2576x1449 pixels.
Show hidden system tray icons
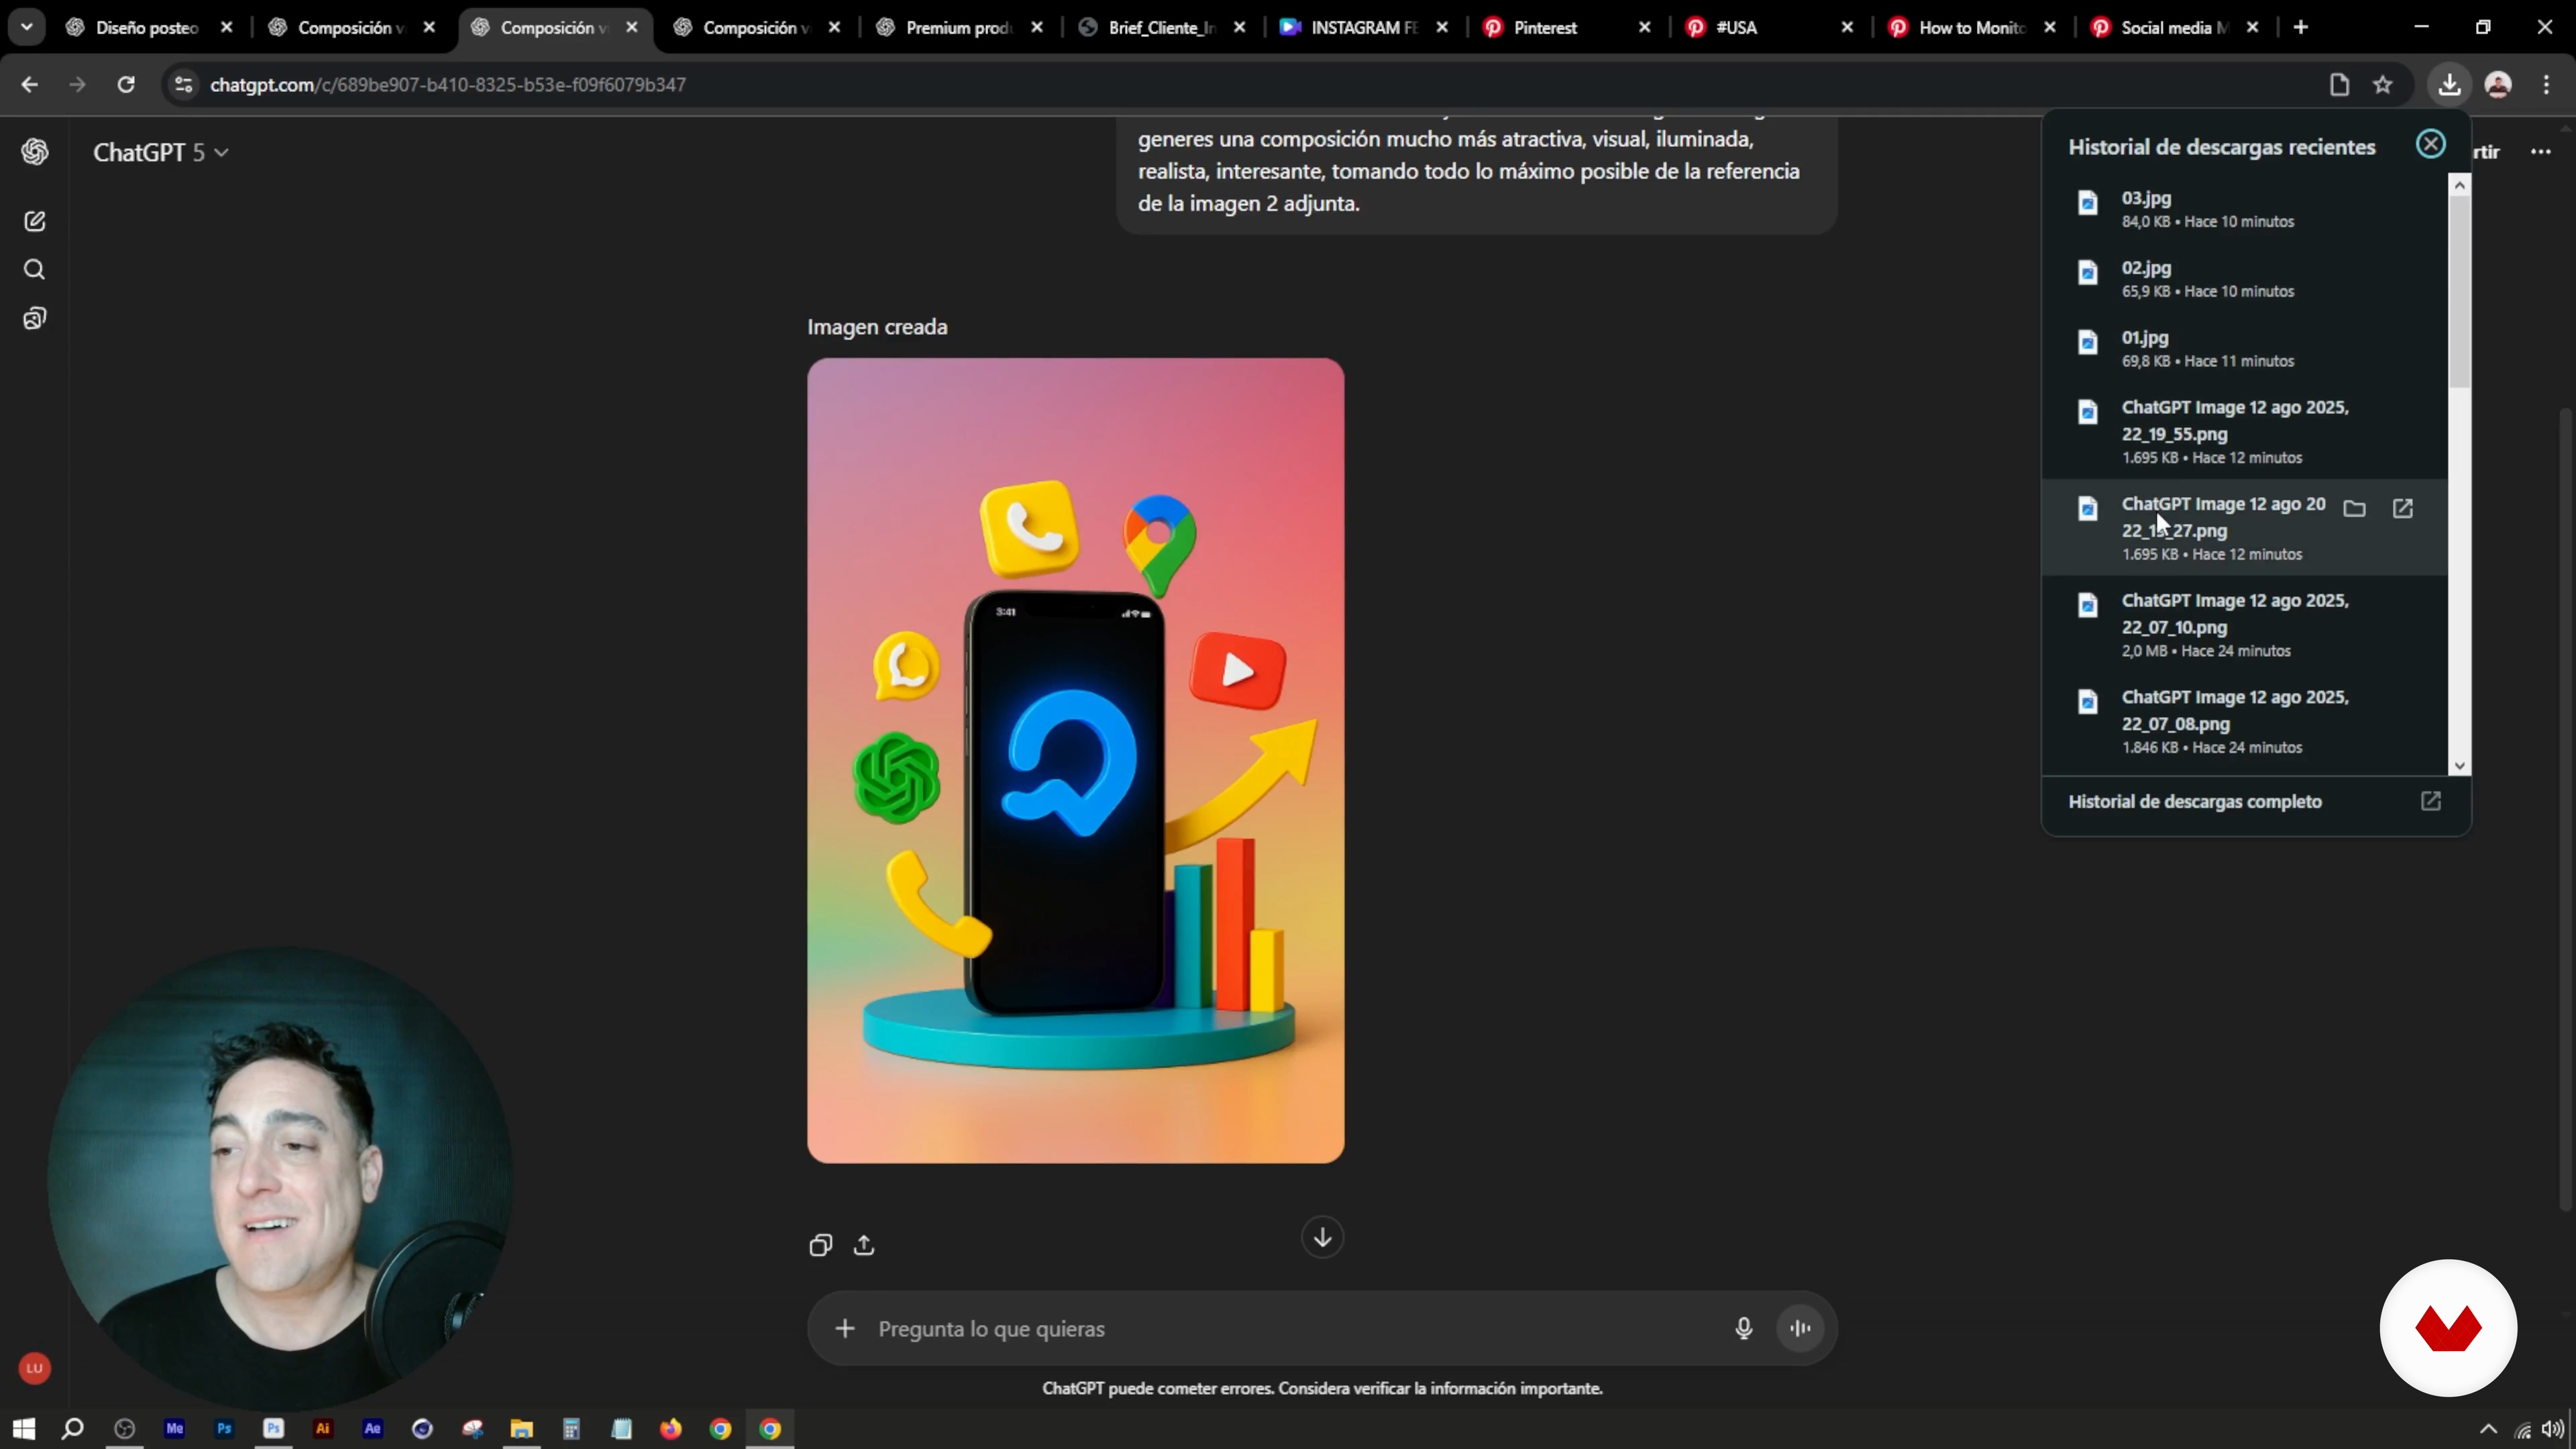point(2489,1430)
